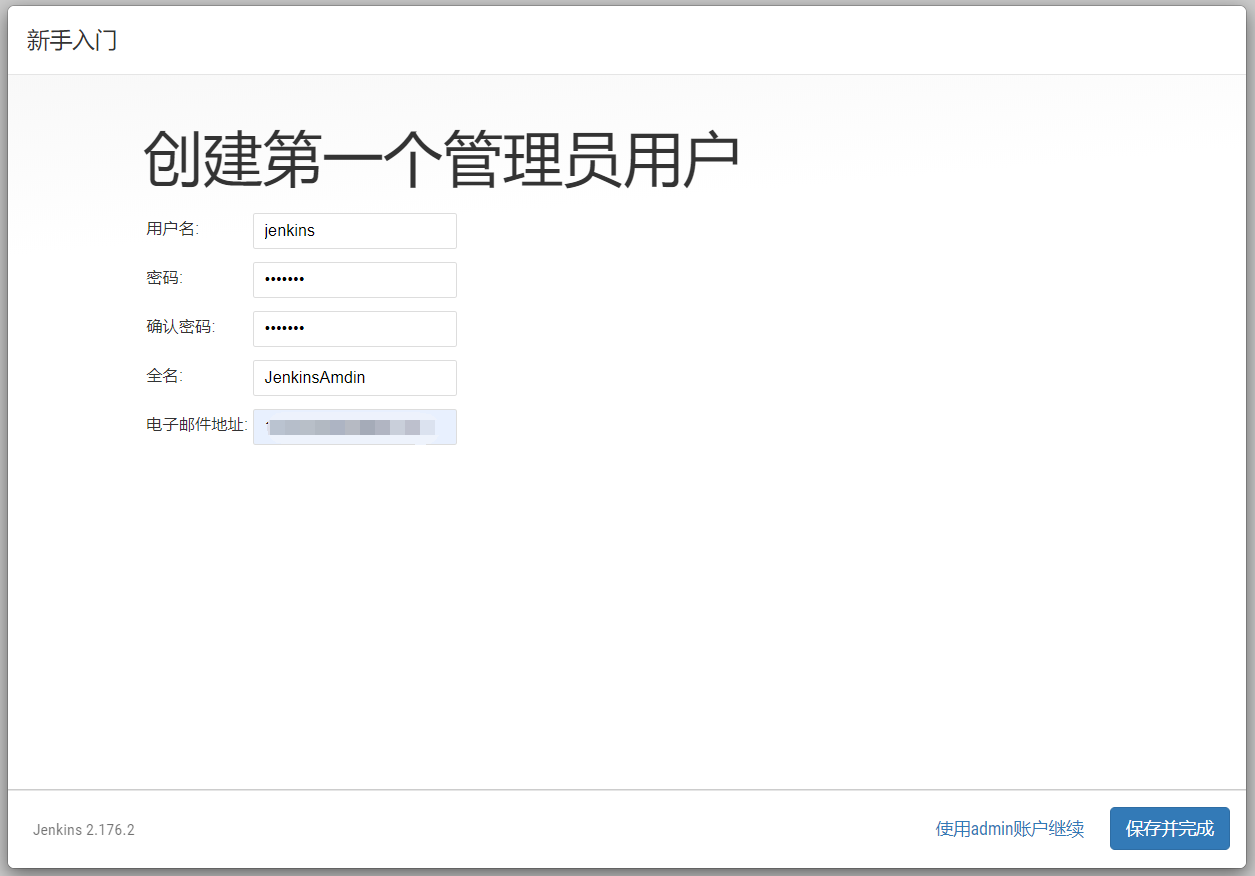The image size is (1255, 876).
Task: Click the 密码 password field
Action: tap(354, 280)
